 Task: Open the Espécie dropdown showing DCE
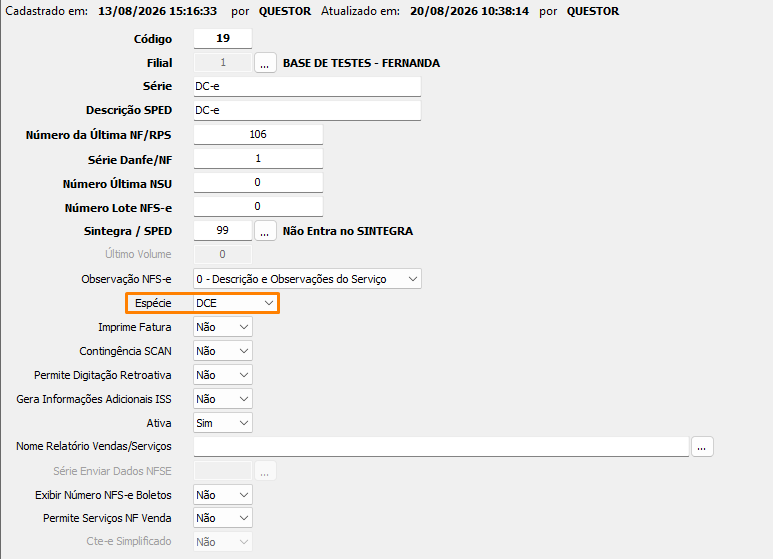235,303
